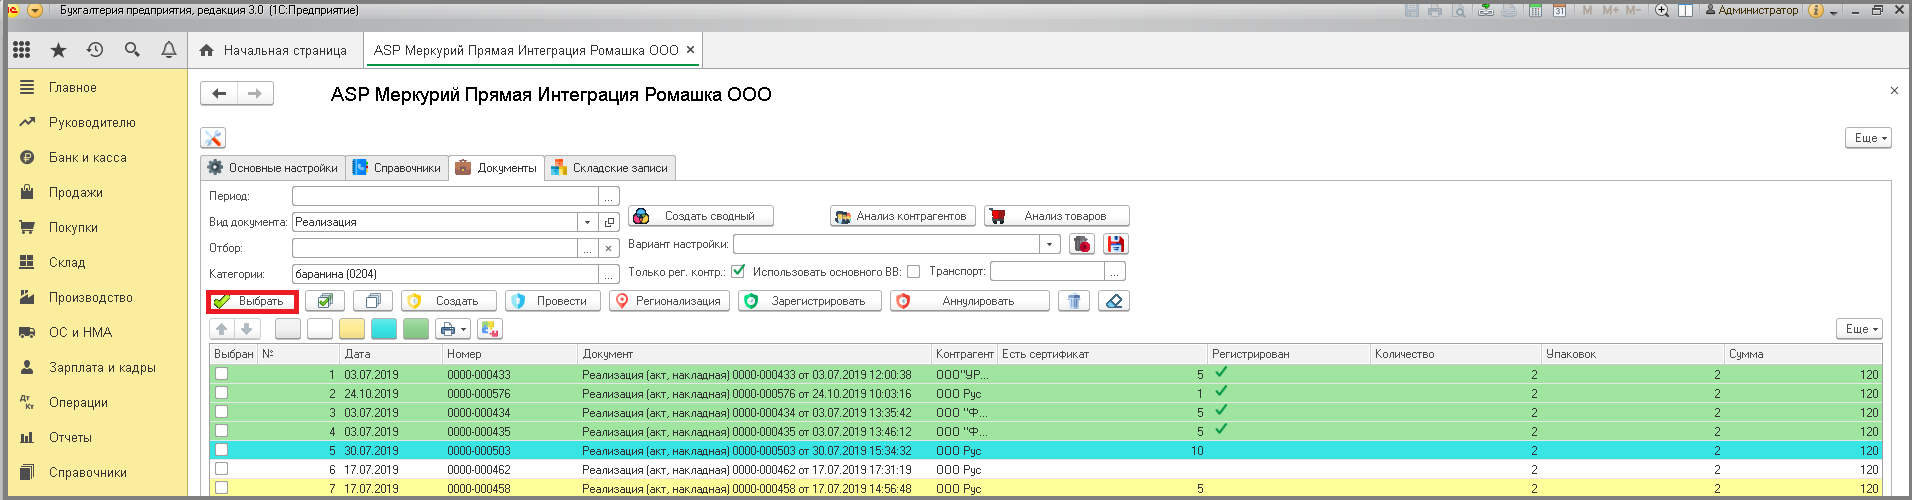Toggle panels layout icon in title bar

(x=1685, y=10)
